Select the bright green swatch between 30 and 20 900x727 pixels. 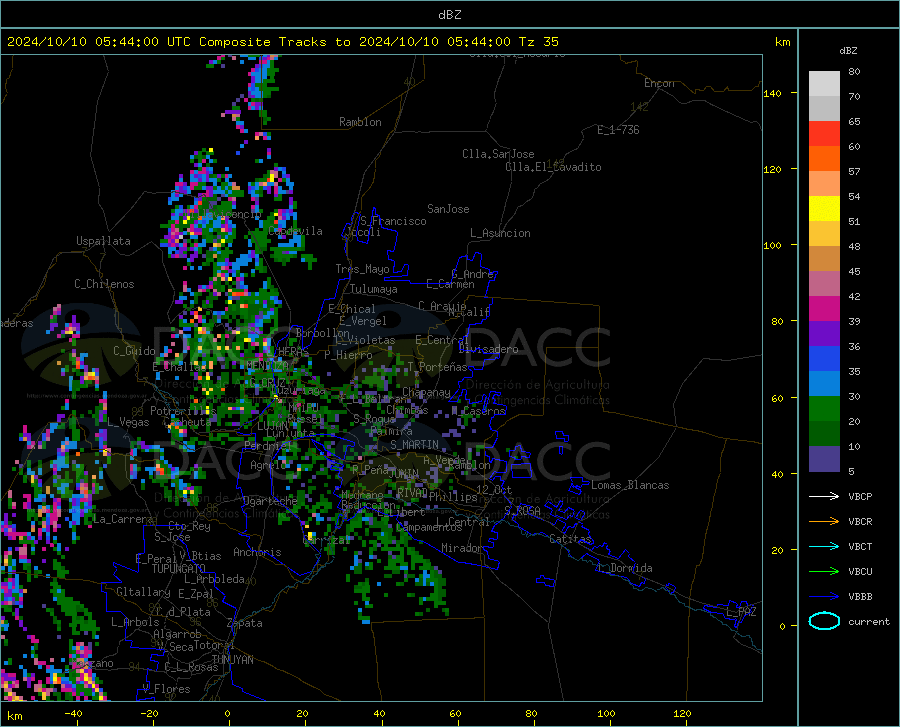coord(824,409)
